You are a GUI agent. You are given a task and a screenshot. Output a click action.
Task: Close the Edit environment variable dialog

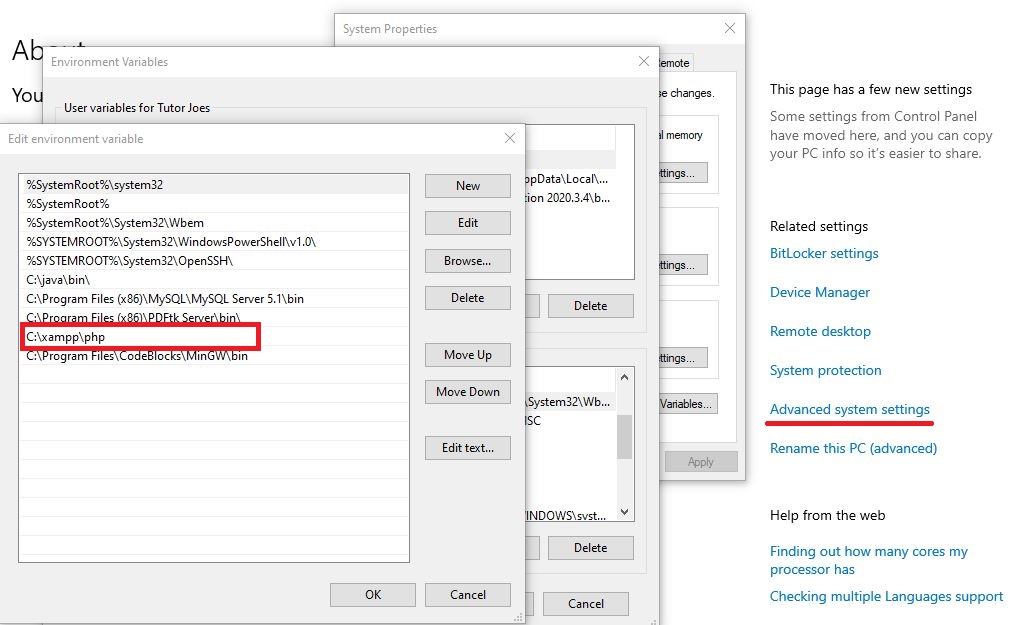point(509,139)
